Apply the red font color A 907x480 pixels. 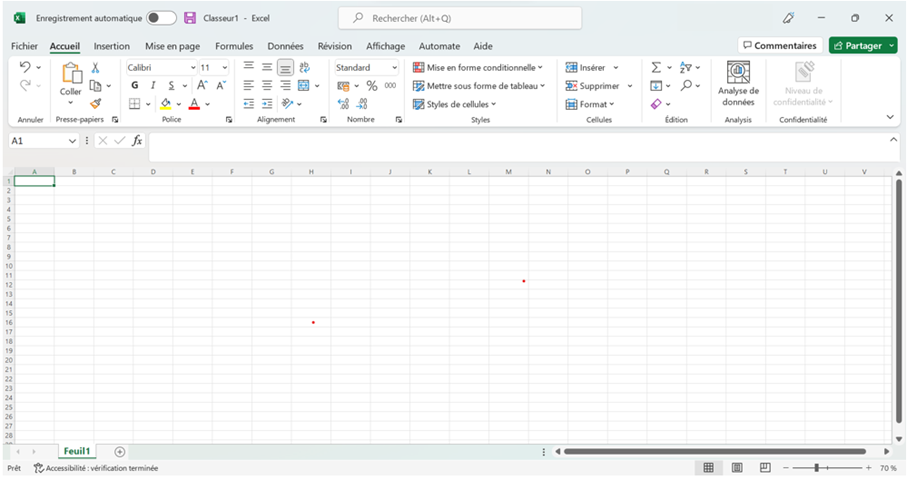click(x=194, y=104)
